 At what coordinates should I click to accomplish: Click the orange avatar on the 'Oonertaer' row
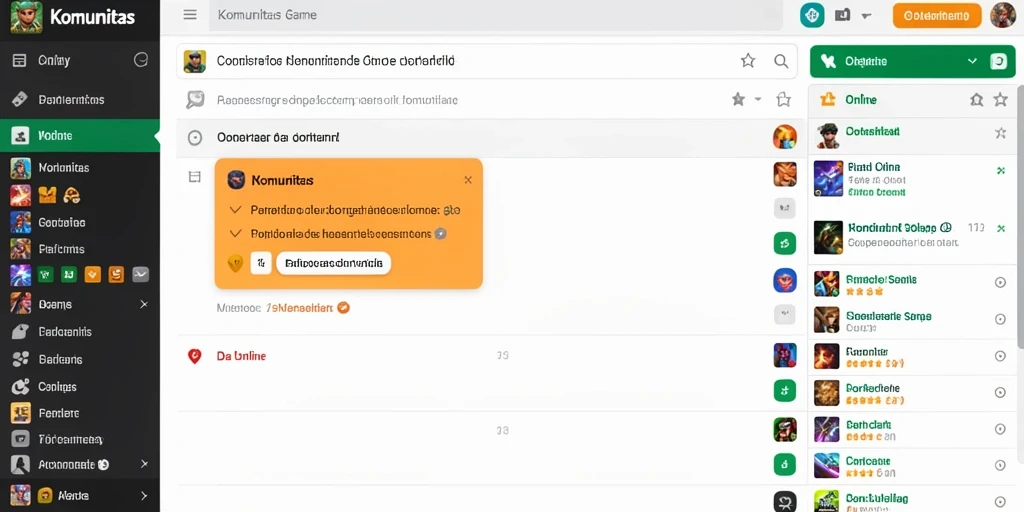[x=784, y=137]
